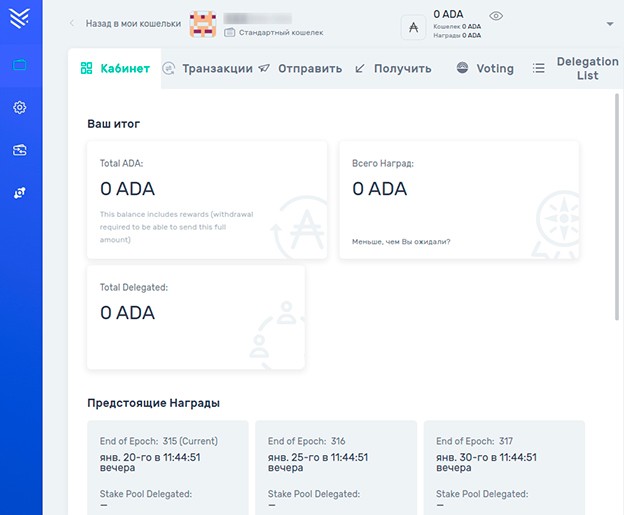
Task: Click the back chevron arrow
Action: (72, 23)
